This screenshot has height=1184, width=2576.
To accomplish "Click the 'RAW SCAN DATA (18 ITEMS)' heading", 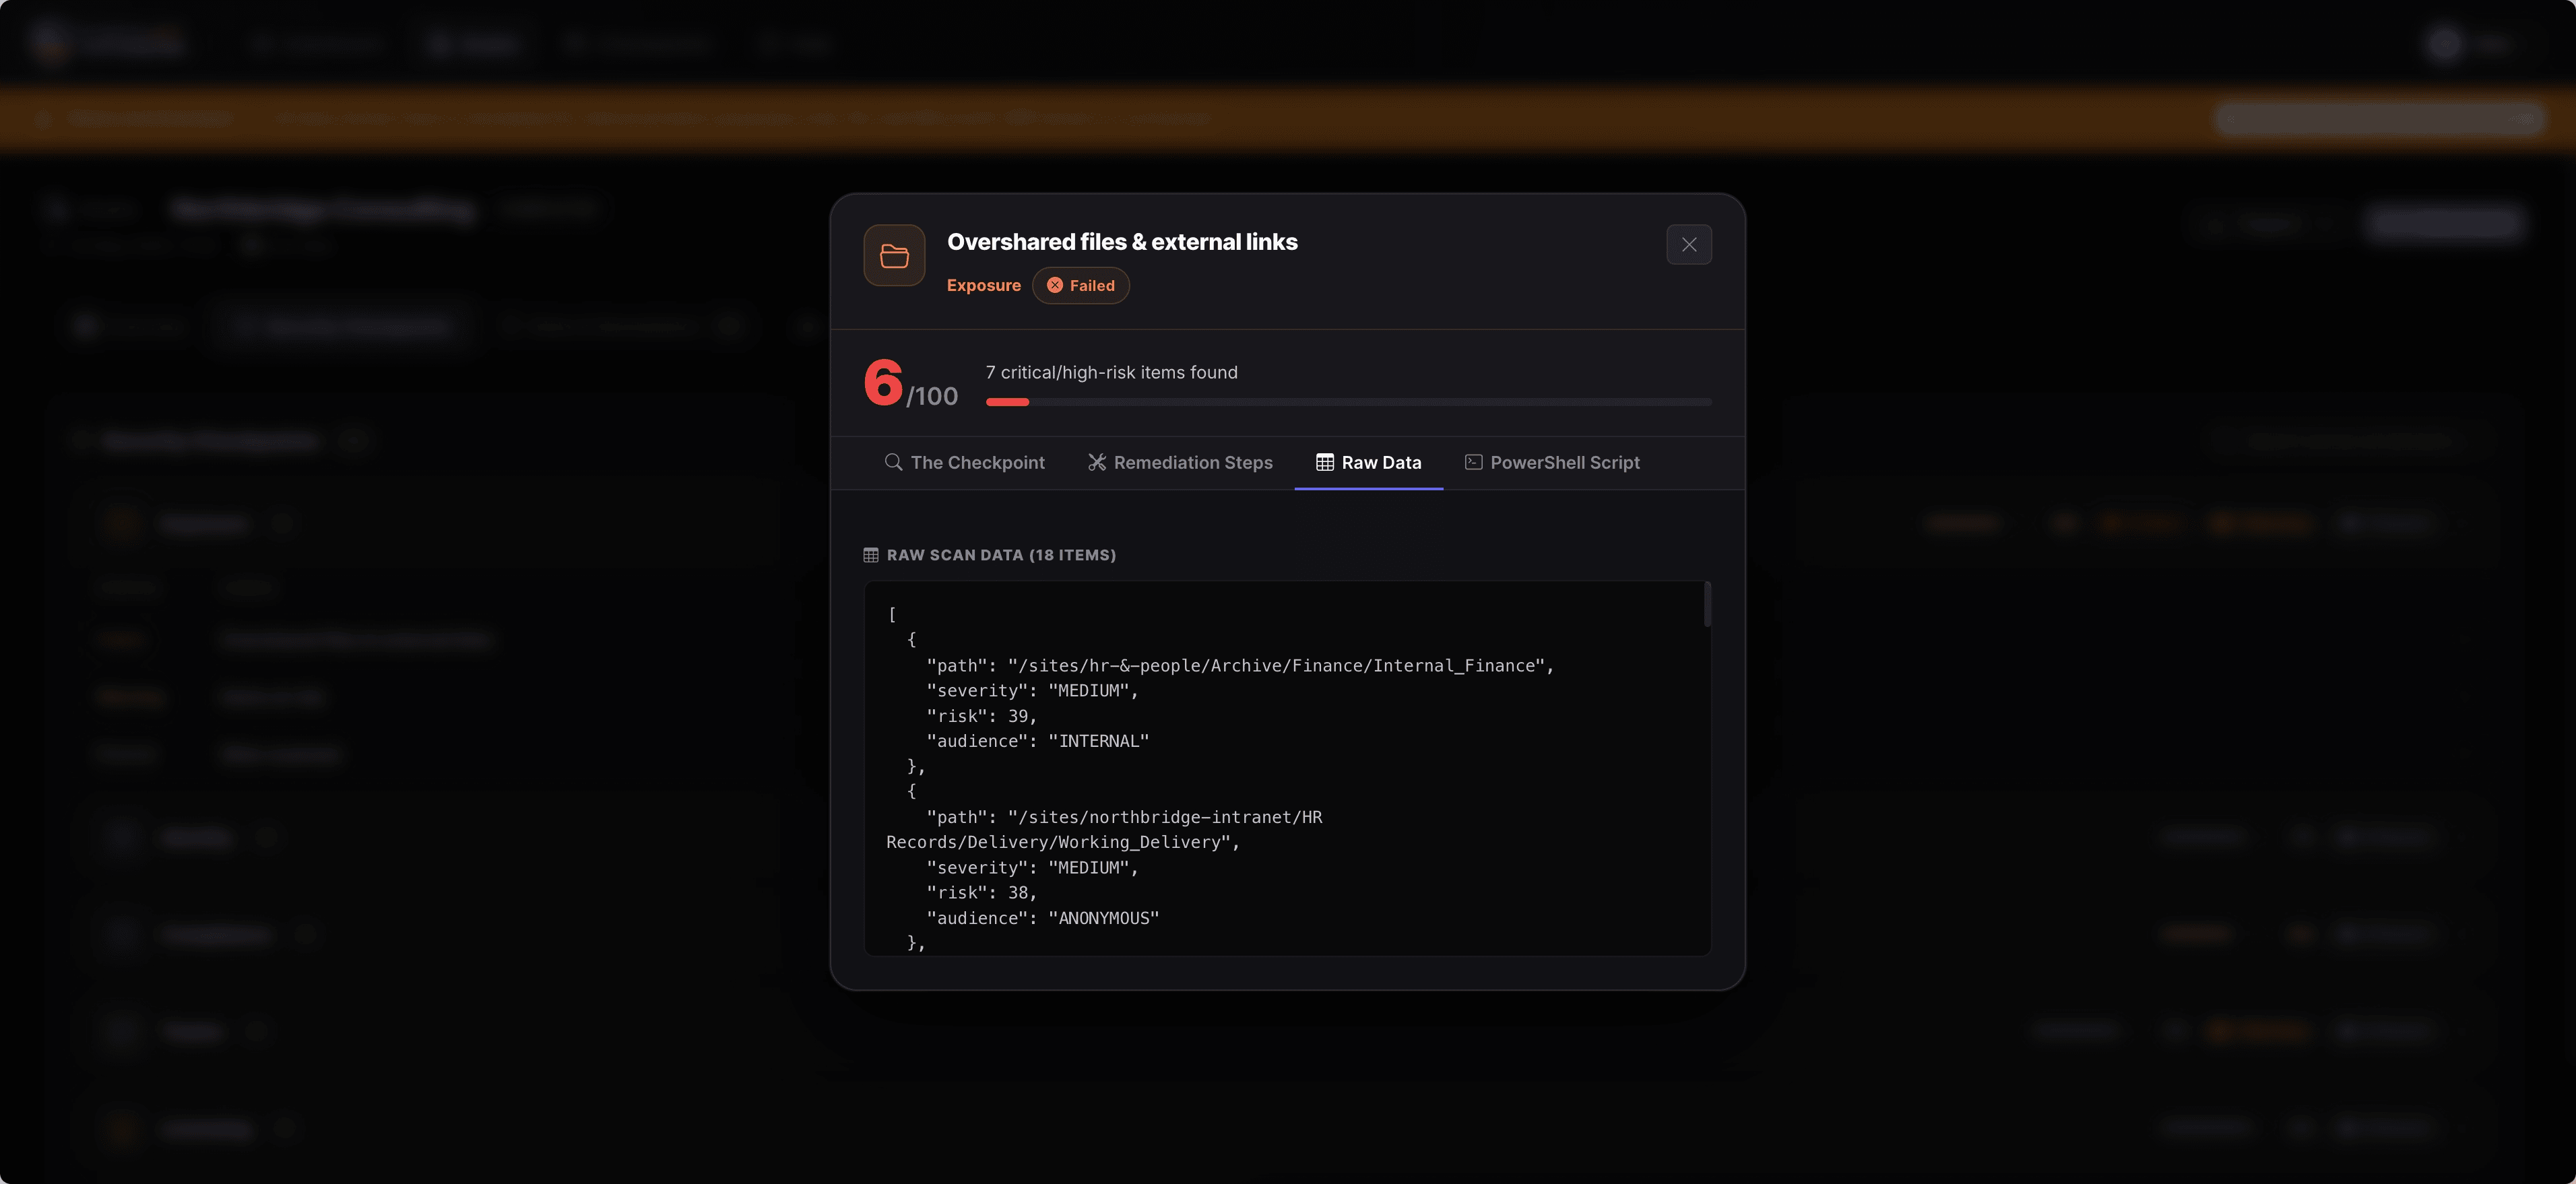I will (1001, 555).
